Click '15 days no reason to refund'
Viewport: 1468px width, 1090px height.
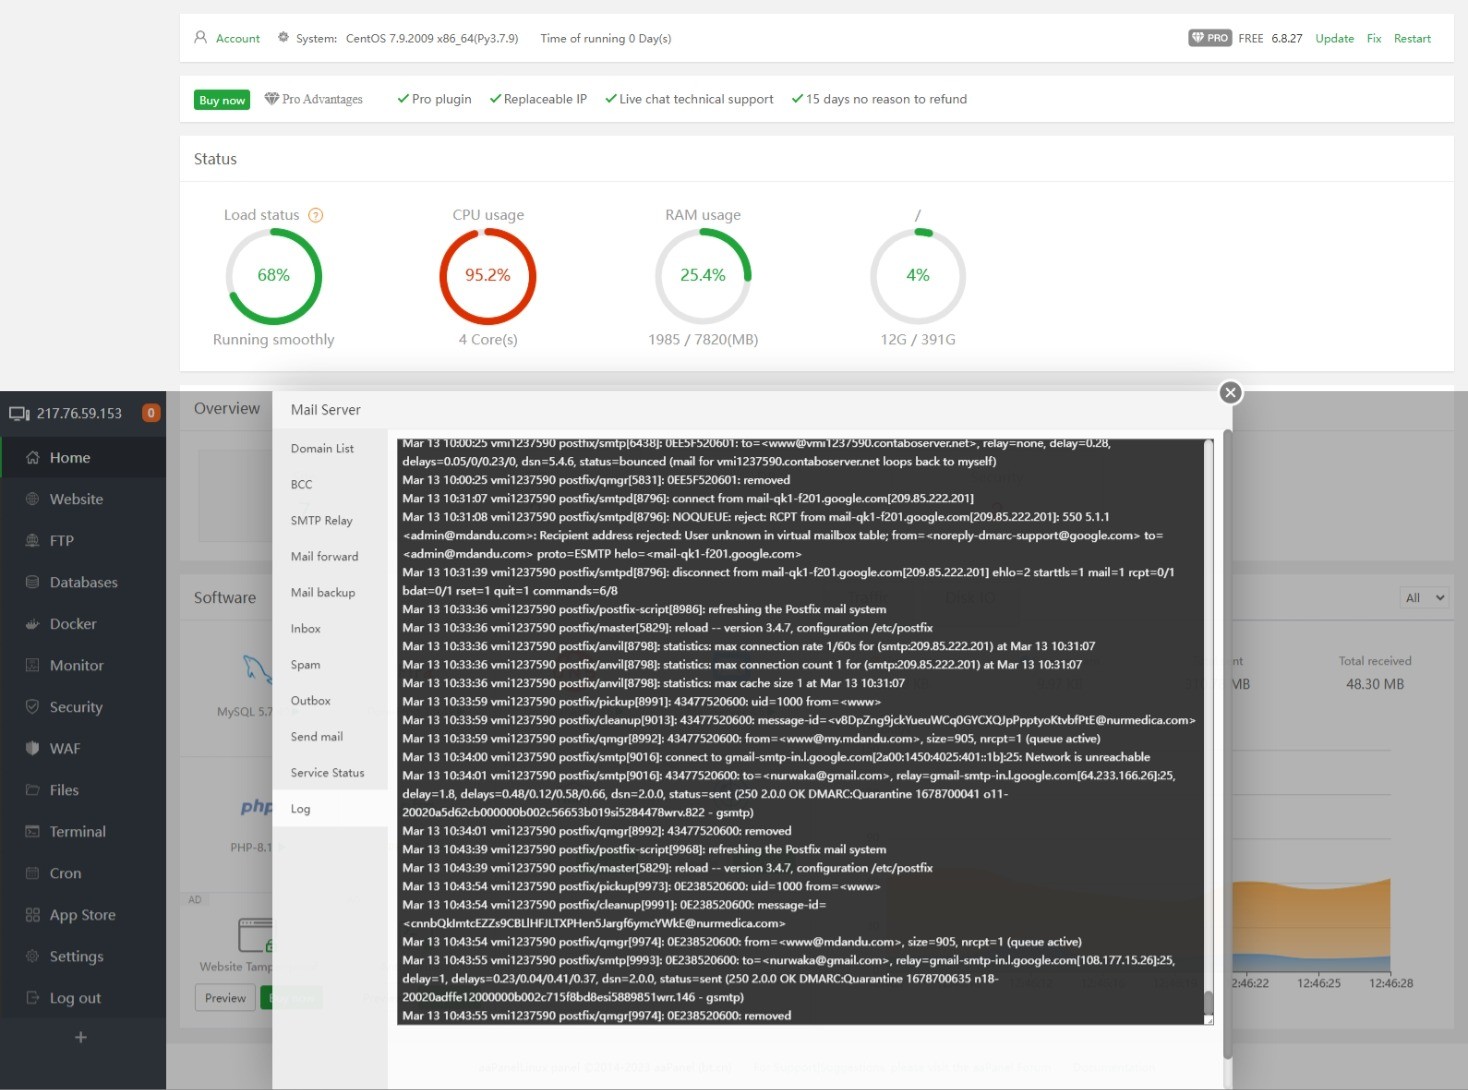[x=886, y=99]
